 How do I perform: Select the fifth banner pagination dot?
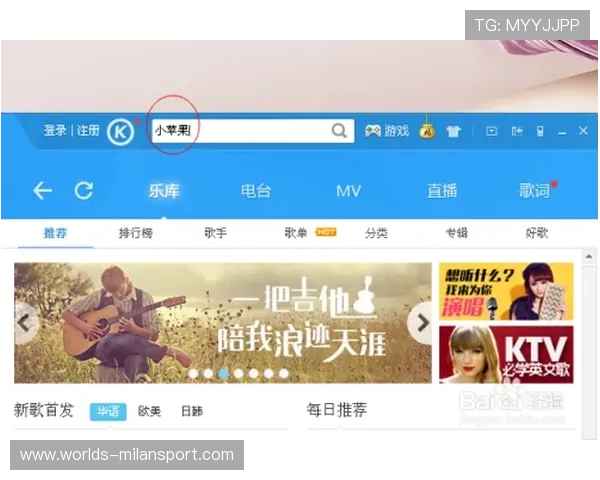254,373
